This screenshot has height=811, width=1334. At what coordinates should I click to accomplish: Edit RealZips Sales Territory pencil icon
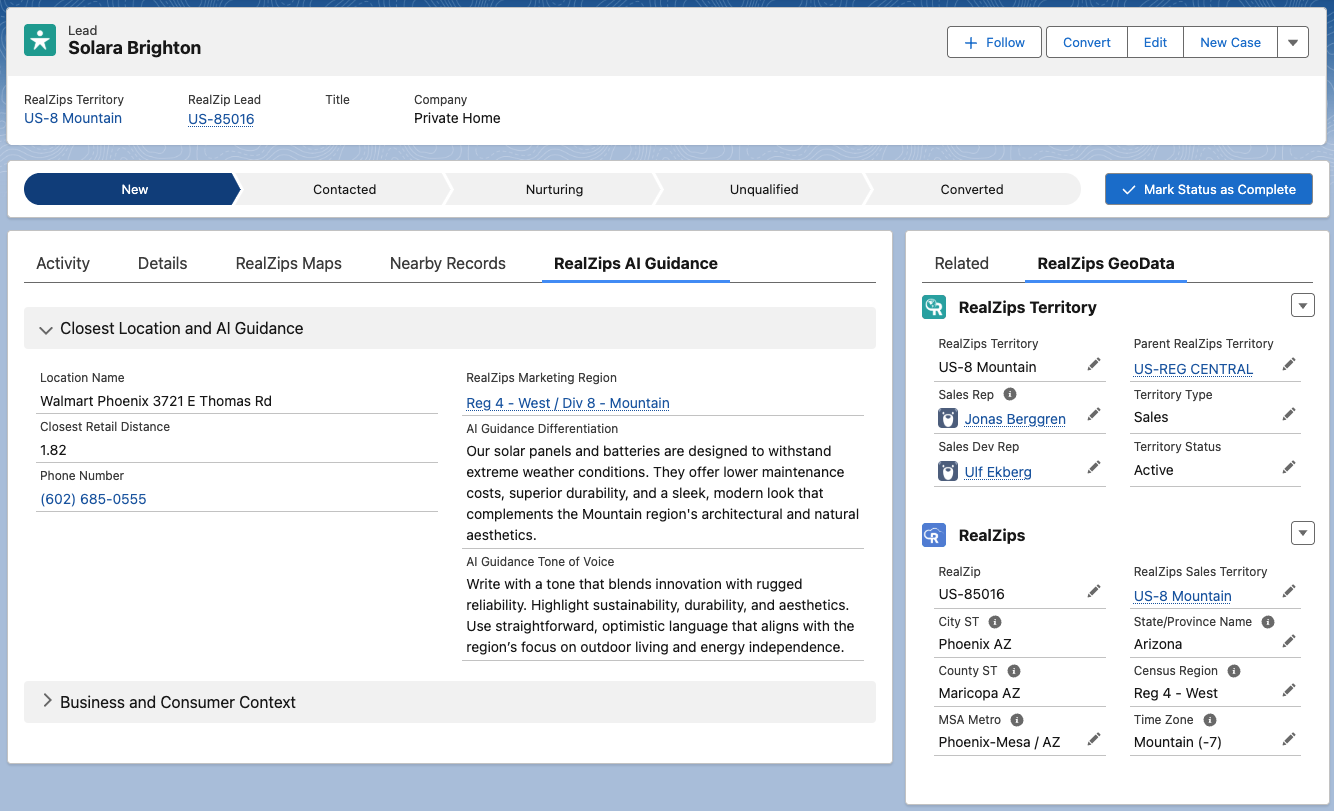(x=1289, y=592)
